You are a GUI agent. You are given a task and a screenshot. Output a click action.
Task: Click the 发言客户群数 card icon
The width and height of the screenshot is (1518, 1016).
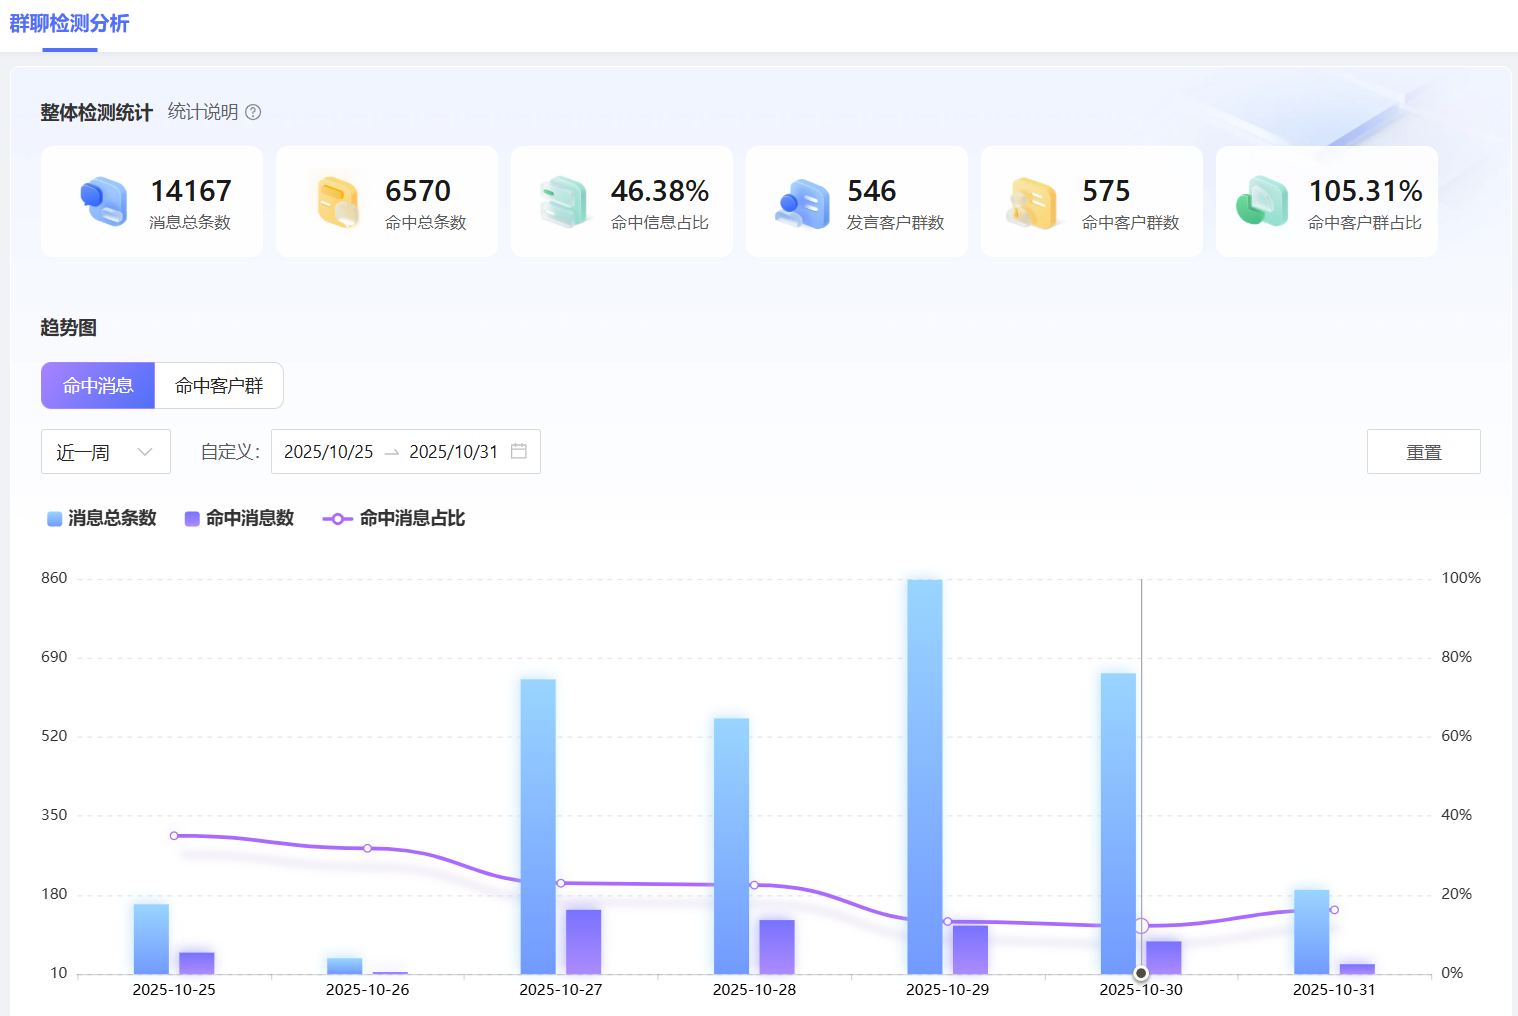[x=802, y=203]
